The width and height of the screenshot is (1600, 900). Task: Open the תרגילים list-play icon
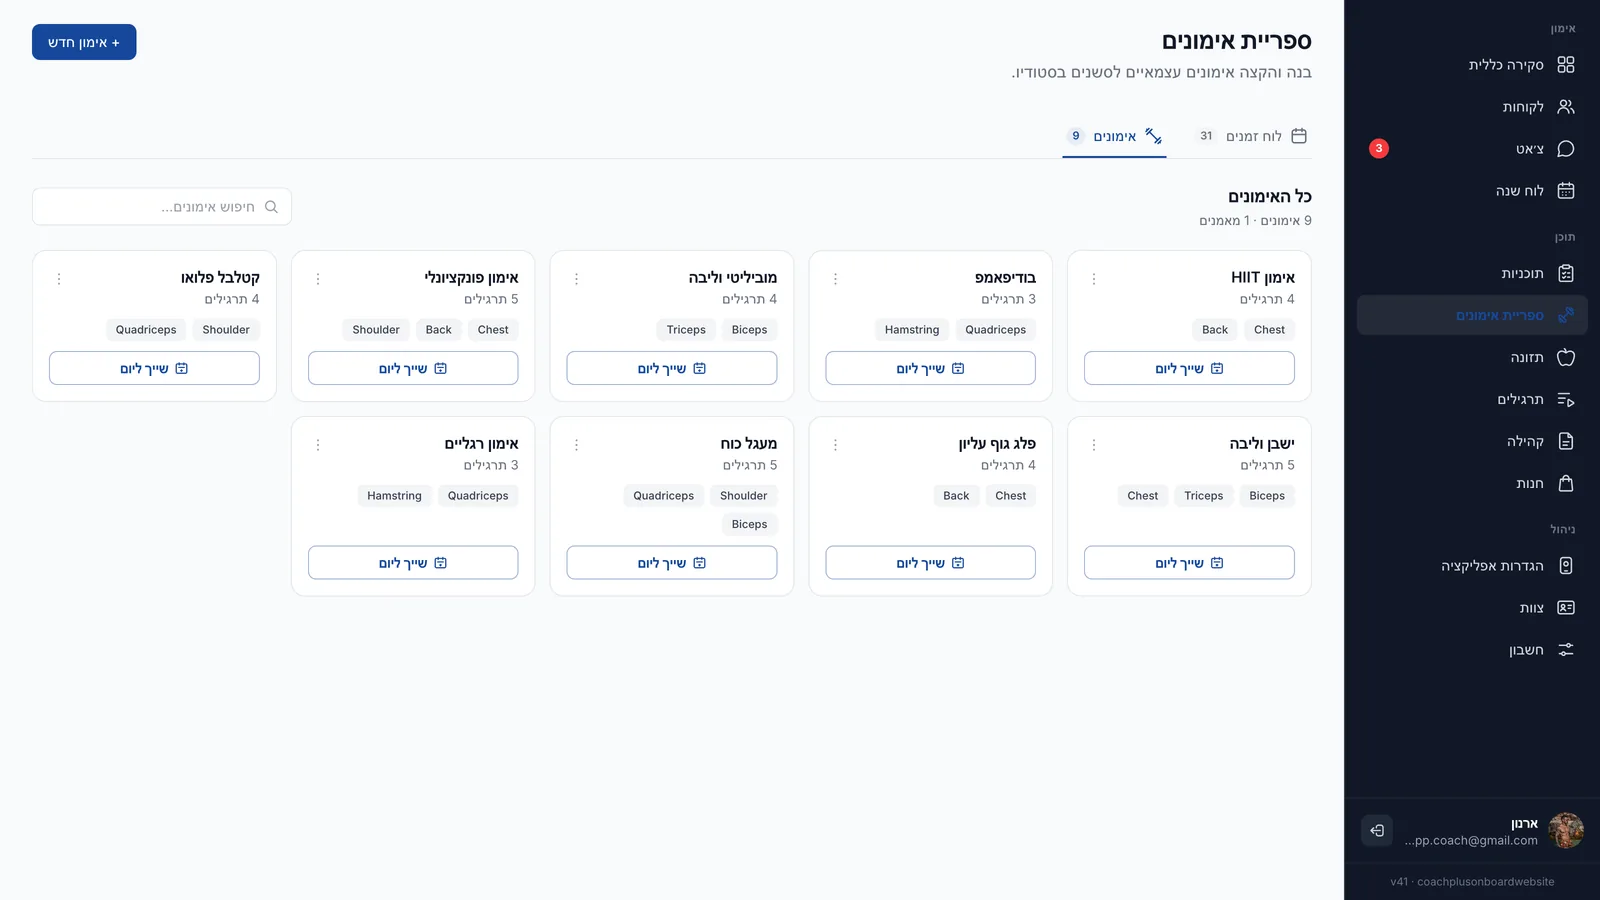pyautogui.click(x=1566, y=400)
